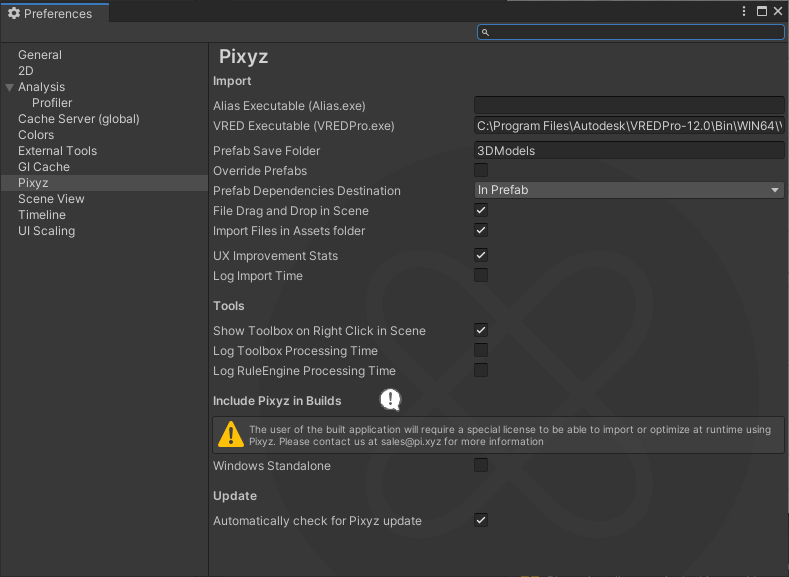
Task: Click the preferences search field
Action: pyautogui.click(x=630, y=32)
